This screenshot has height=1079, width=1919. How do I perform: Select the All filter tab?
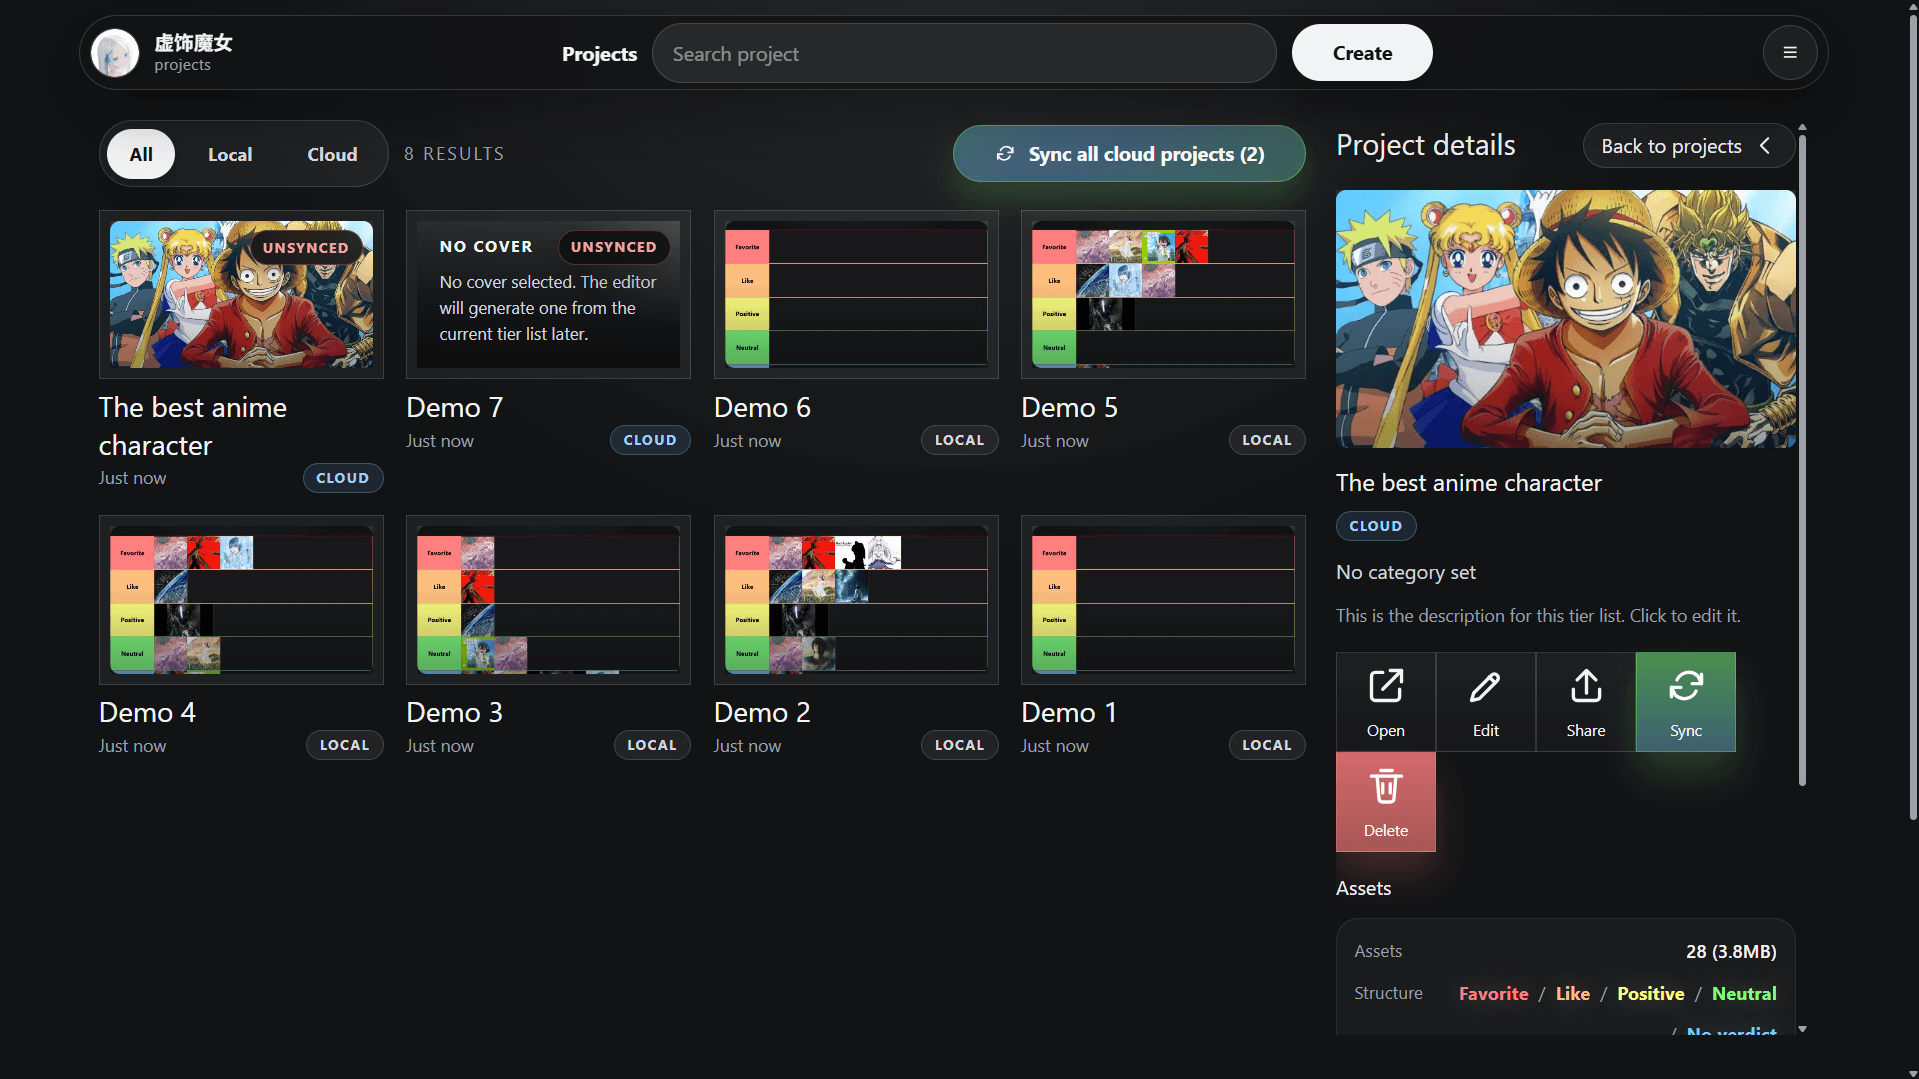pos(141,154)
